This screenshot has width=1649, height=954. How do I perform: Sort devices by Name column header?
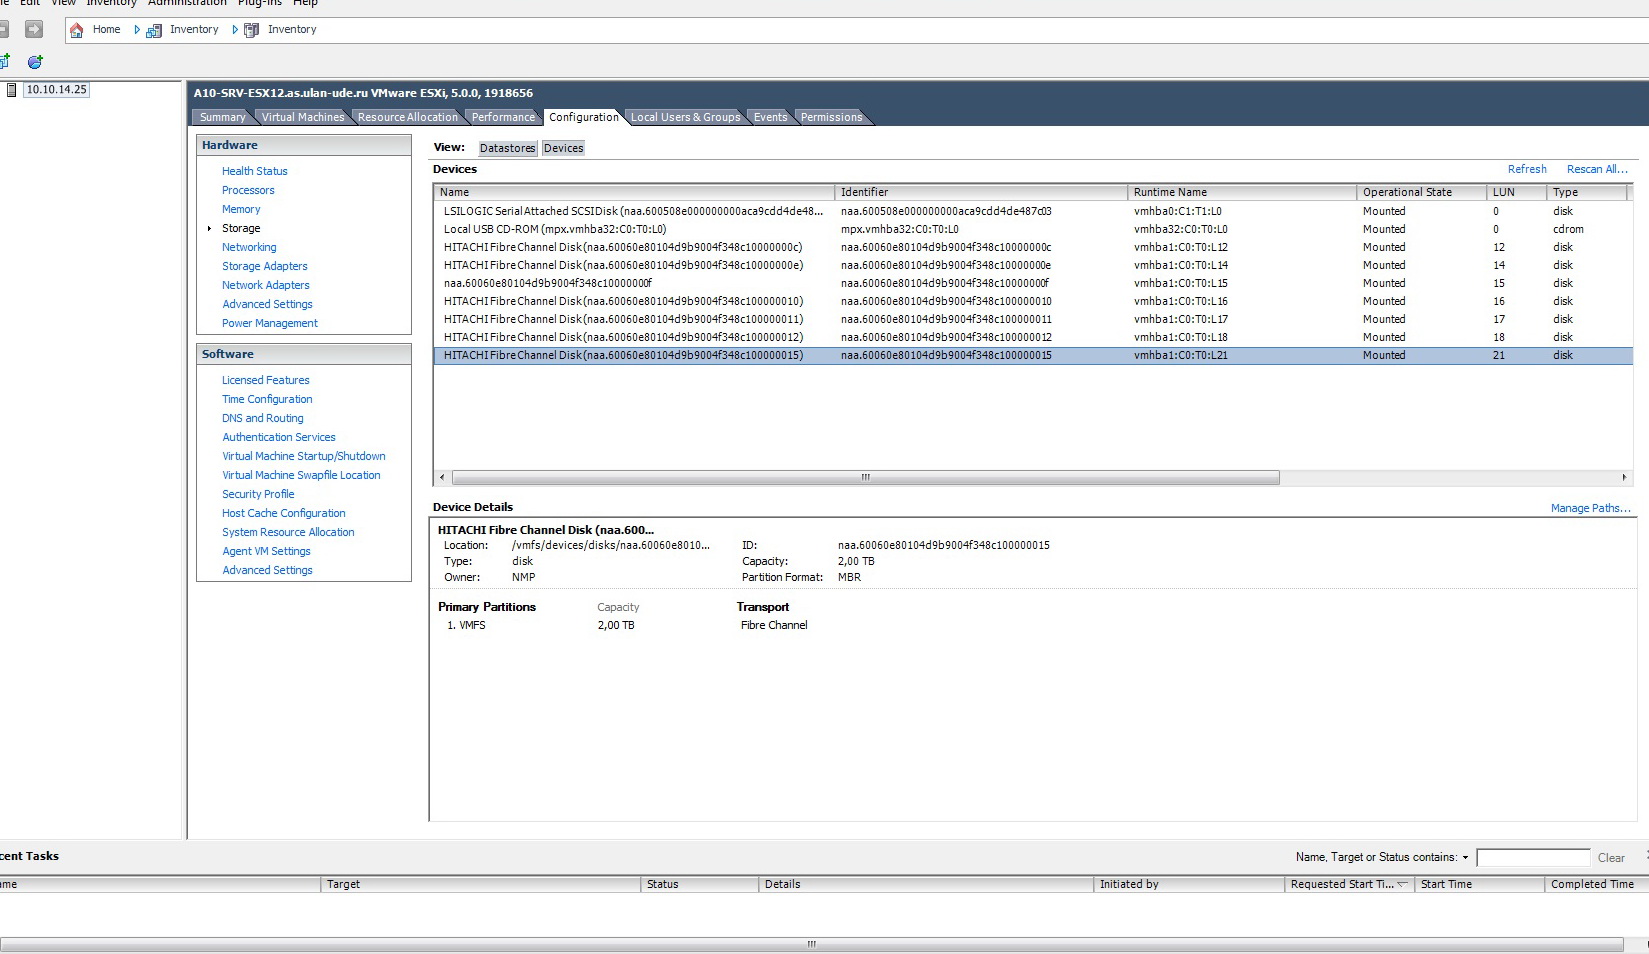pyautogui.click(x=634, y=192)
